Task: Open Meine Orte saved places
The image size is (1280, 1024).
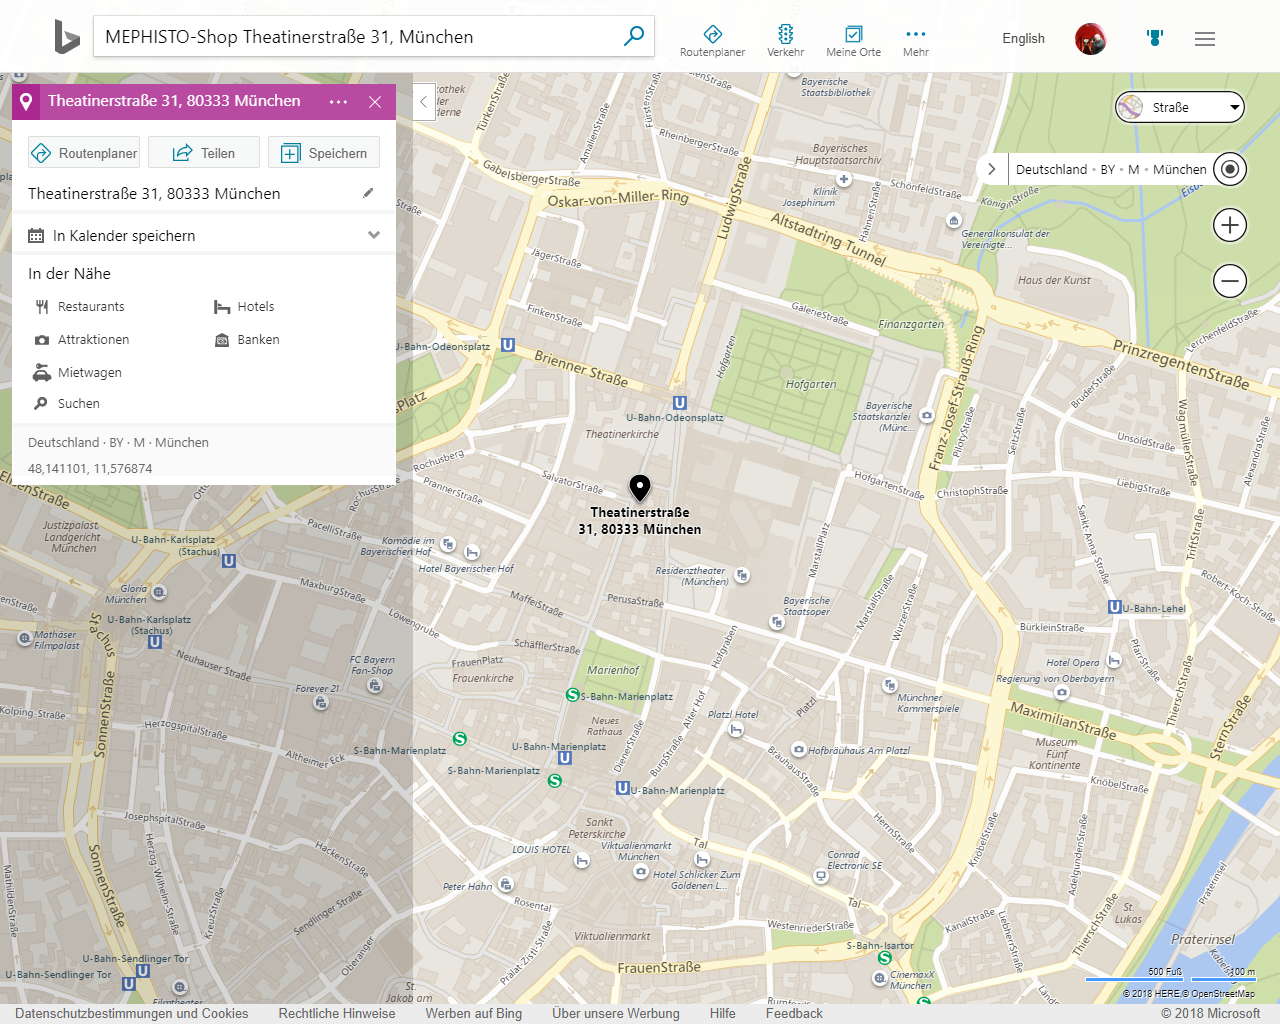Action: [x=853, y=41]
